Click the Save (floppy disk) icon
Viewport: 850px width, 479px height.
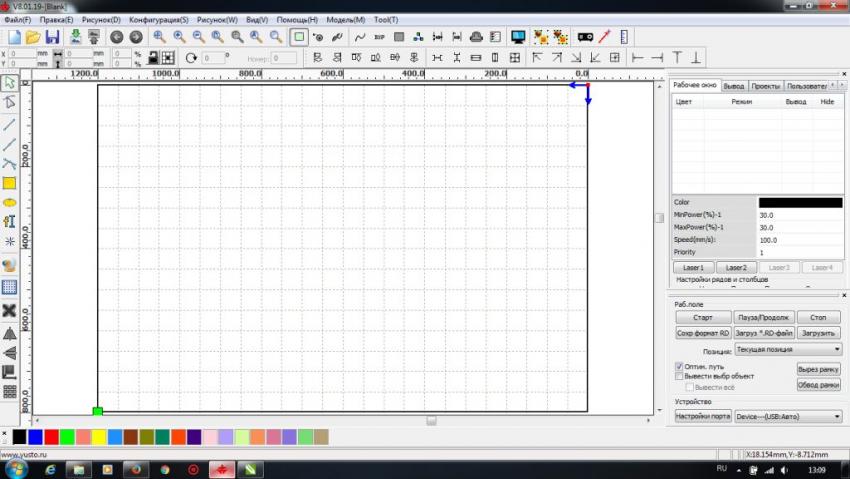[x=52, y=37]
